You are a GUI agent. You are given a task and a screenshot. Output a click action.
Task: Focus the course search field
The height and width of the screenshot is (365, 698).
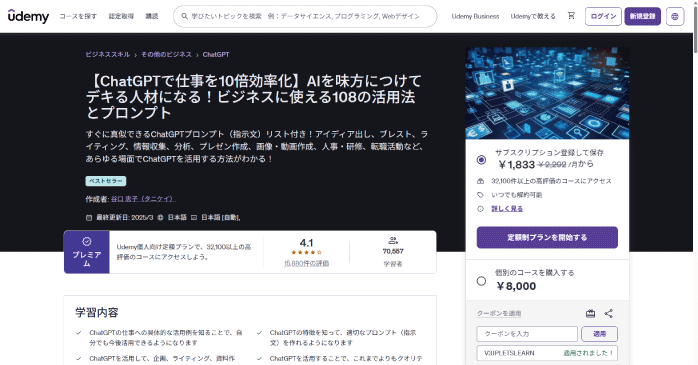tap(305, 16)
